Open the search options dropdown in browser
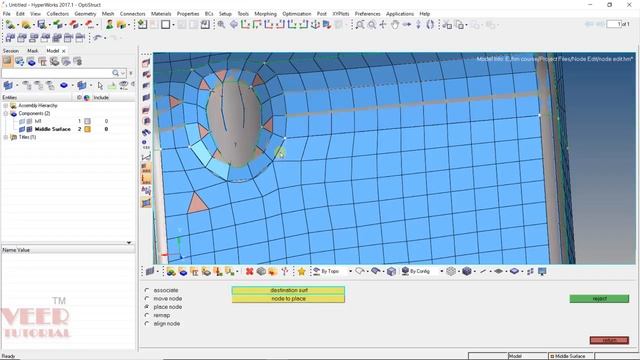 click(123, 73)
